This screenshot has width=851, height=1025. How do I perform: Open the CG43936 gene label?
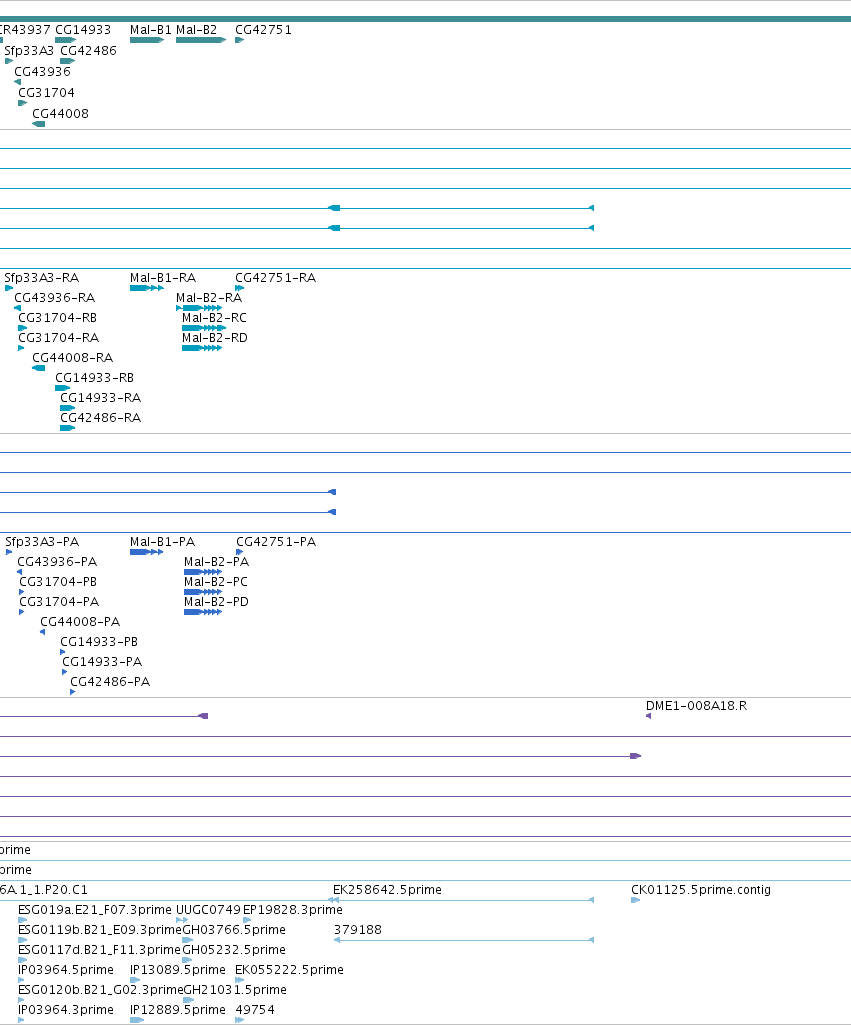pyautogui.click(x=42, y=72)
